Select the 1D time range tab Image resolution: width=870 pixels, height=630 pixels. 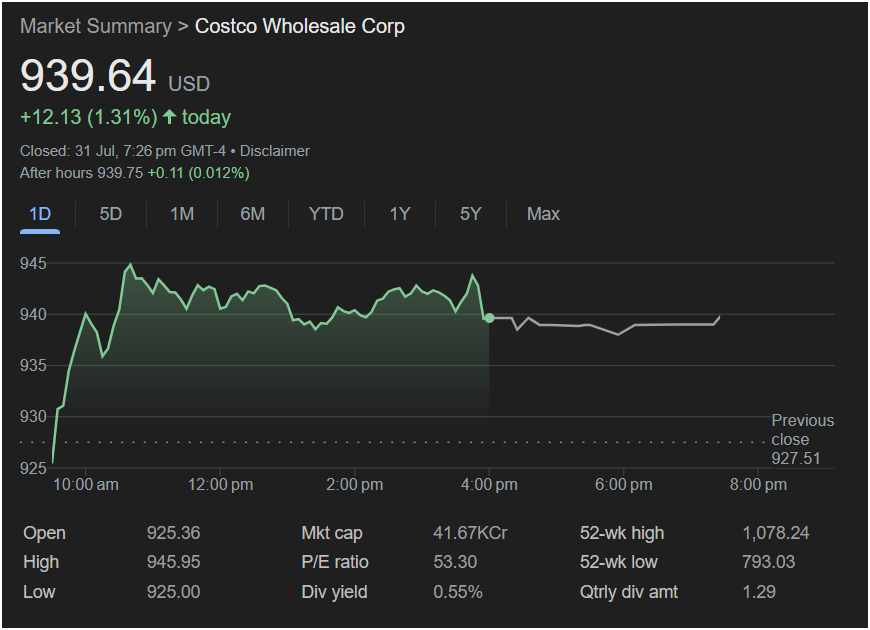click(x=40, y=214)
